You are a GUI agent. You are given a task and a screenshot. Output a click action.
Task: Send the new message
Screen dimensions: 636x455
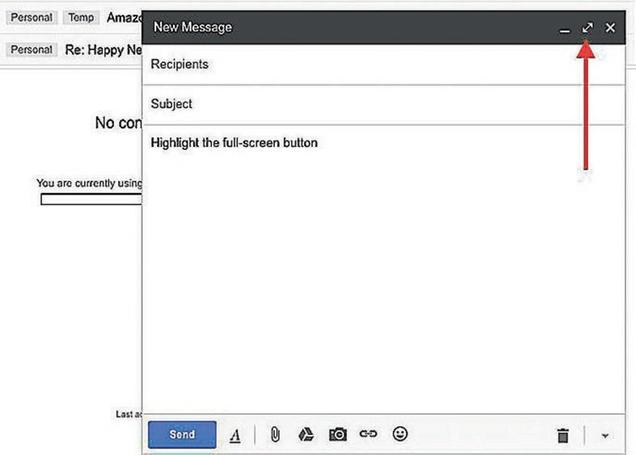(182, 434)
